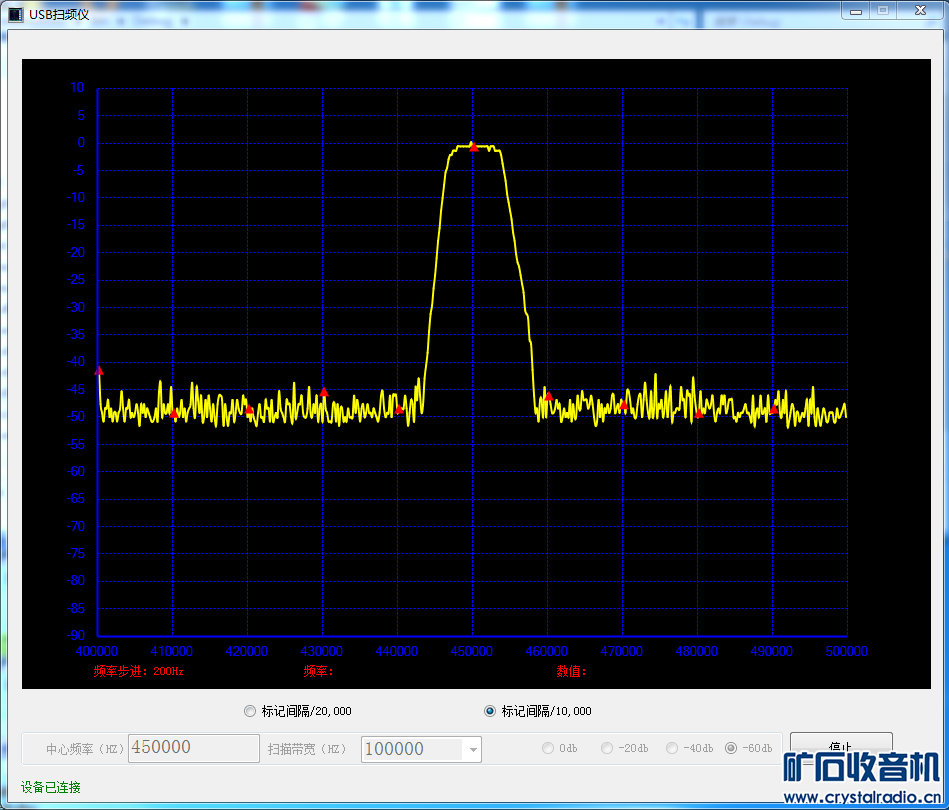Choose the 标记间隔/10,000 marker interval
The height and width of the screenshot is (810, 949).
pos(490,711)
